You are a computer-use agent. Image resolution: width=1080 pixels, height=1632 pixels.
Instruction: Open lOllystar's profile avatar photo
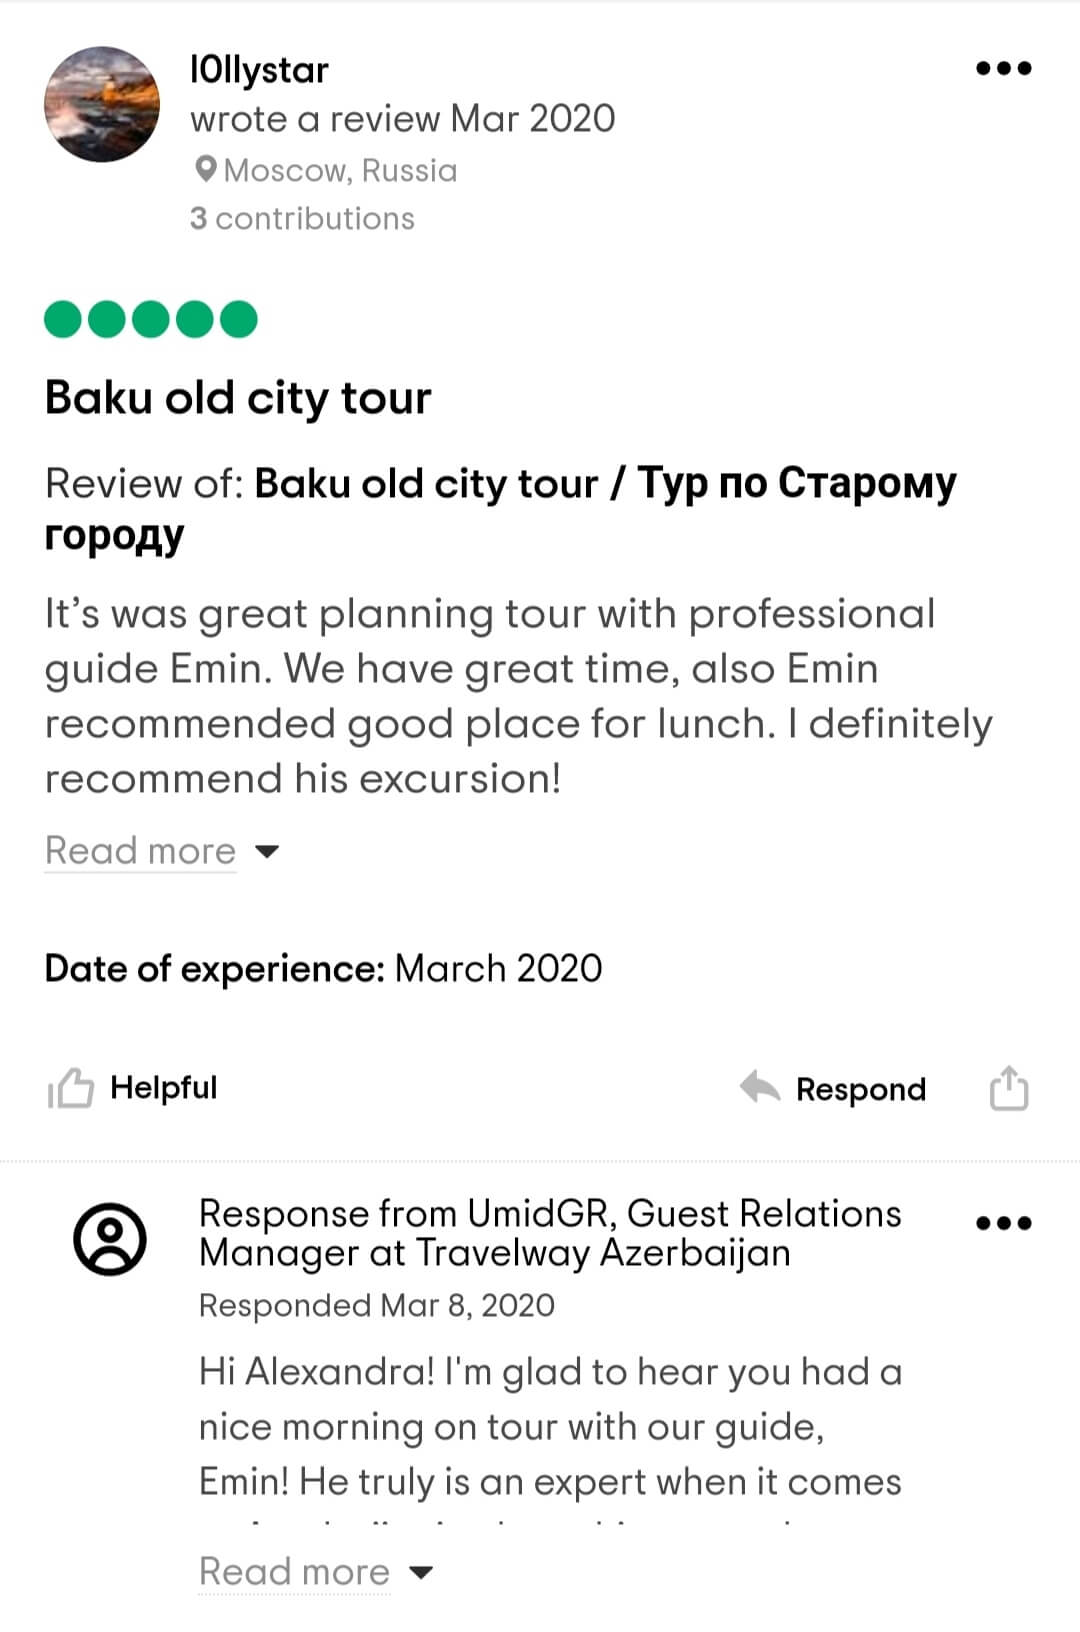[x=102, y=104]
